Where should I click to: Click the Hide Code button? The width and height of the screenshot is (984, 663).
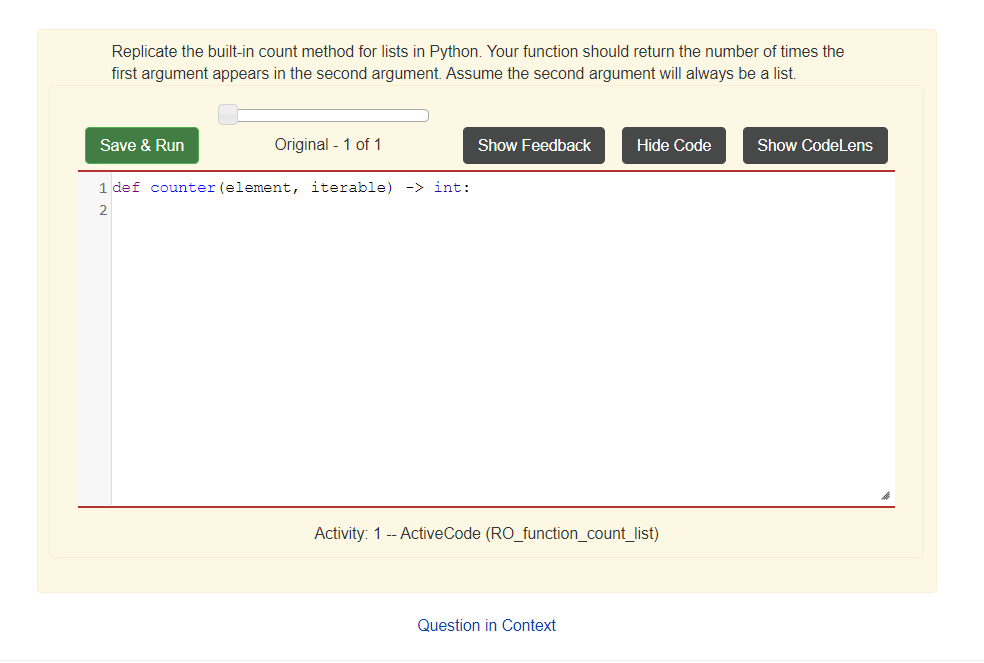[673, 145]
